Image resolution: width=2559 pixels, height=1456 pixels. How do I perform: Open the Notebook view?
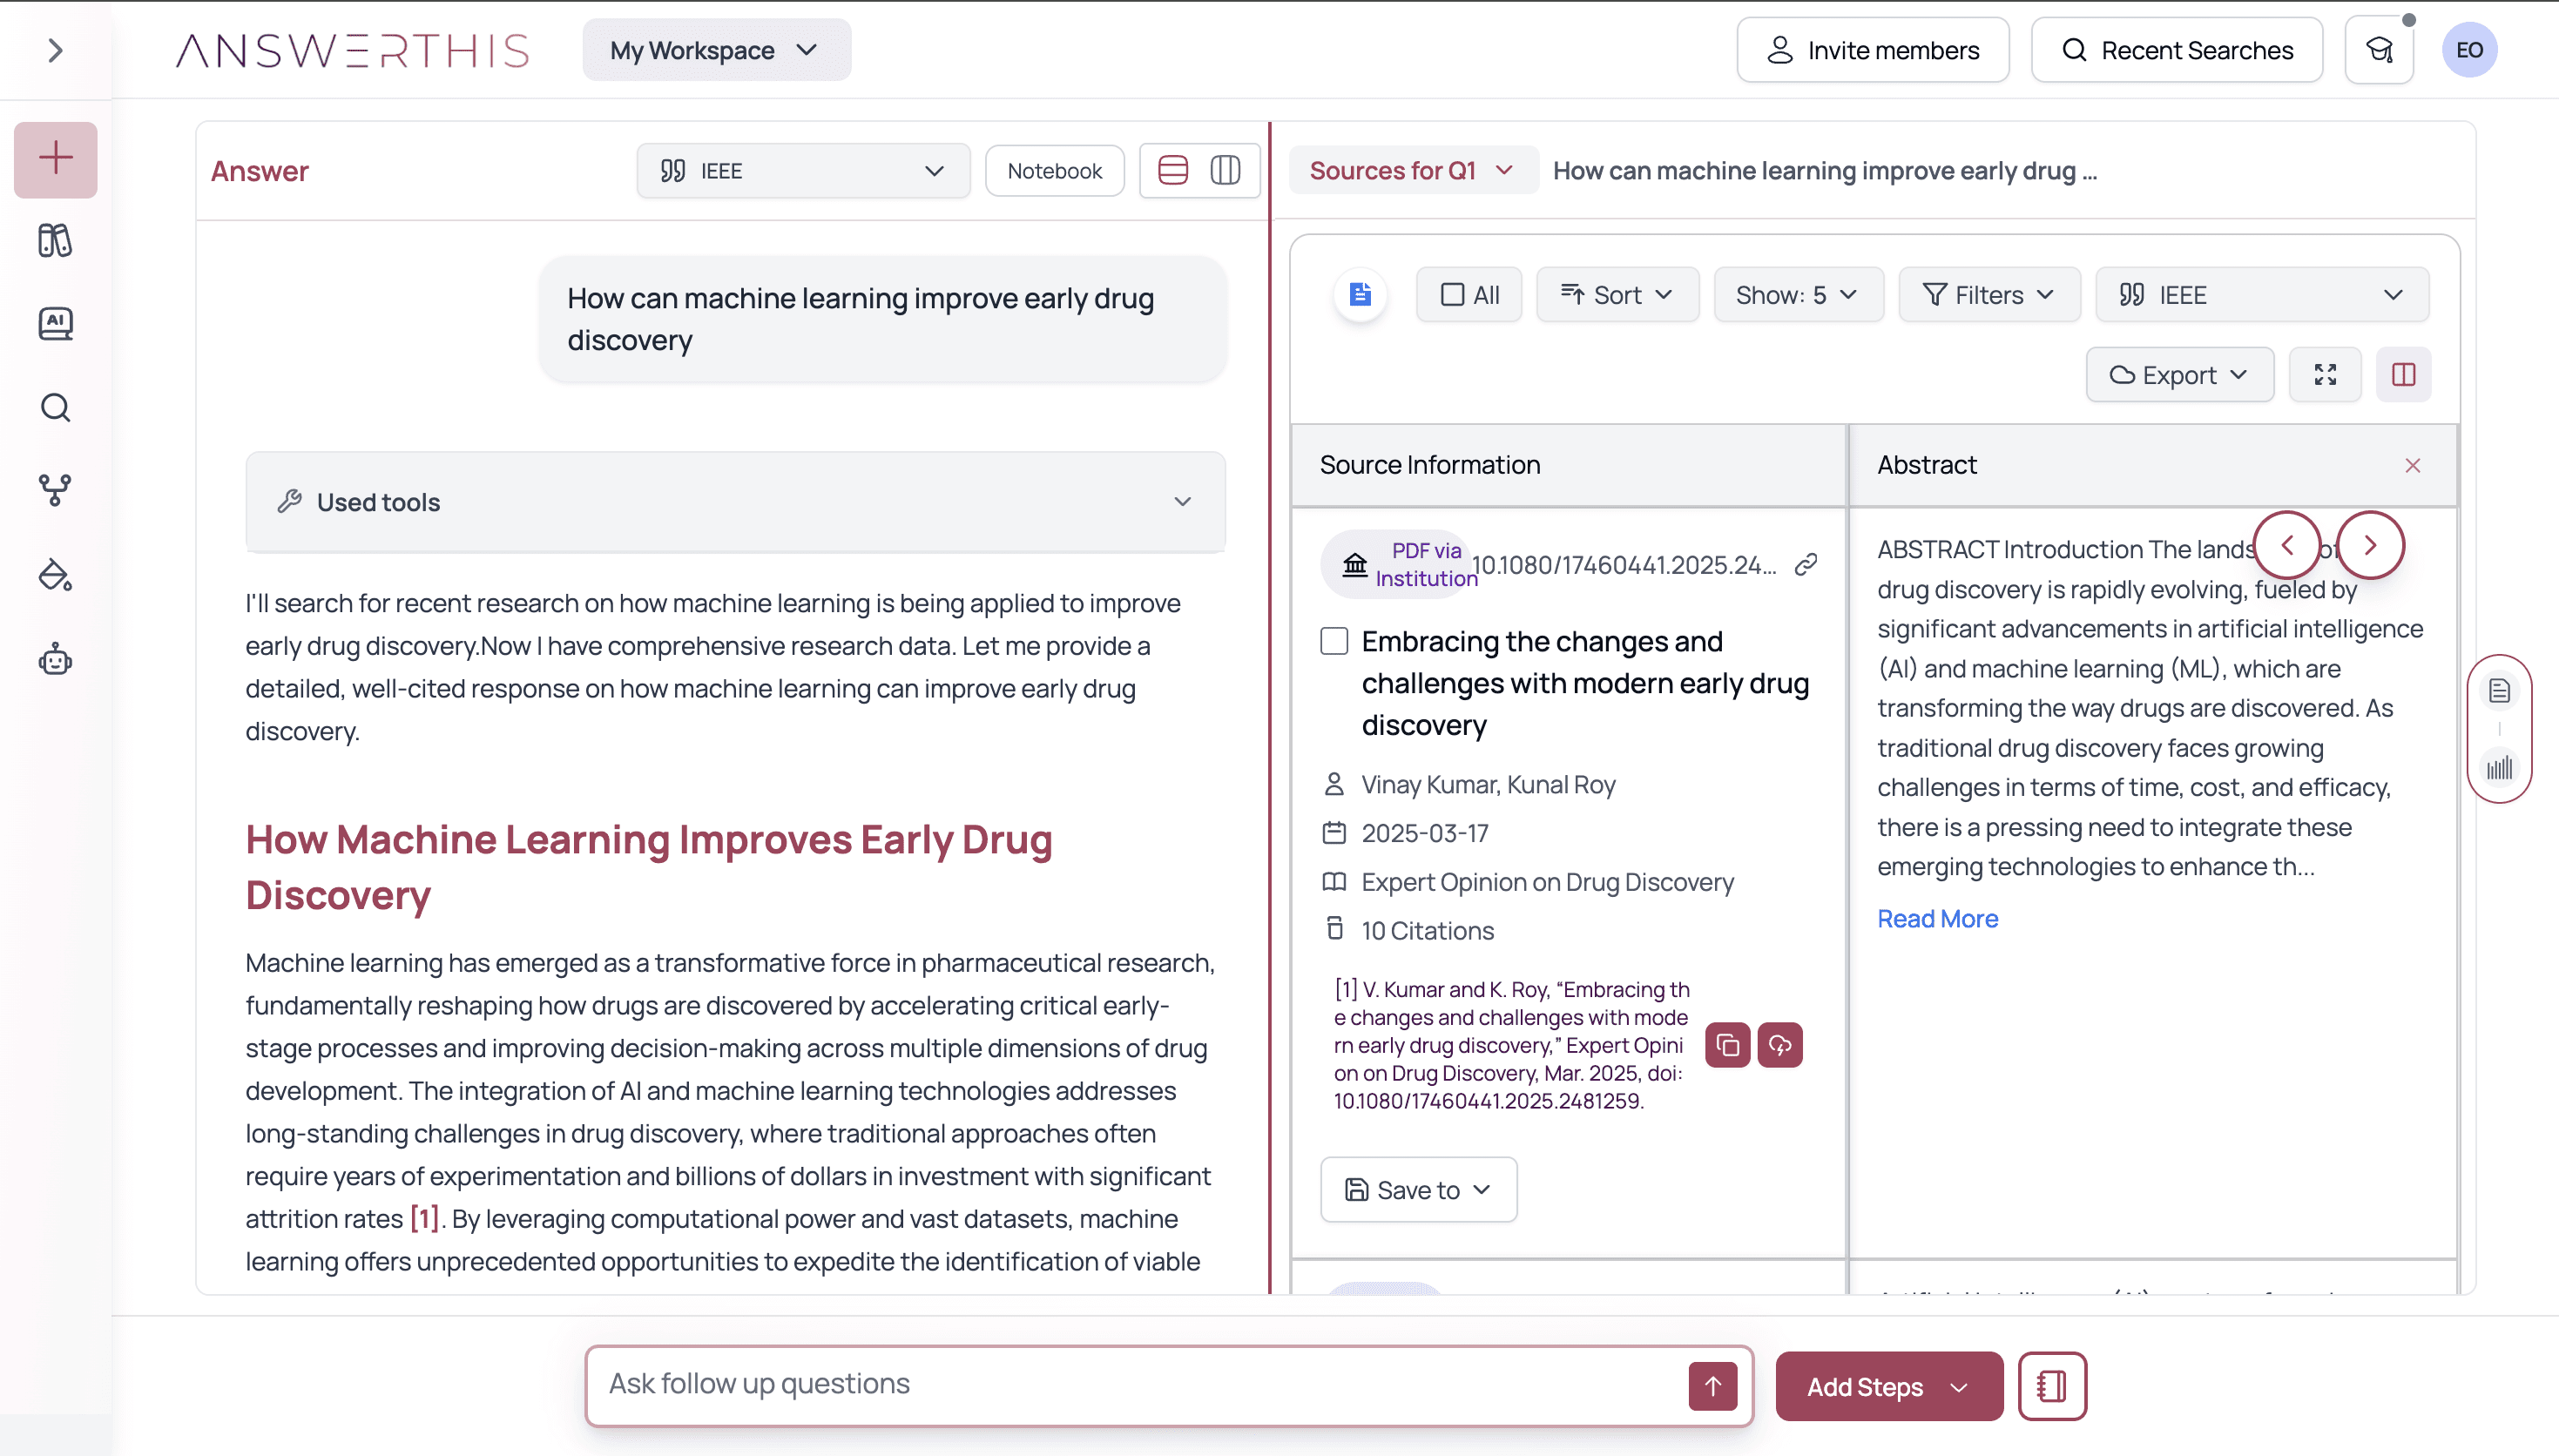pos(1054,171)
